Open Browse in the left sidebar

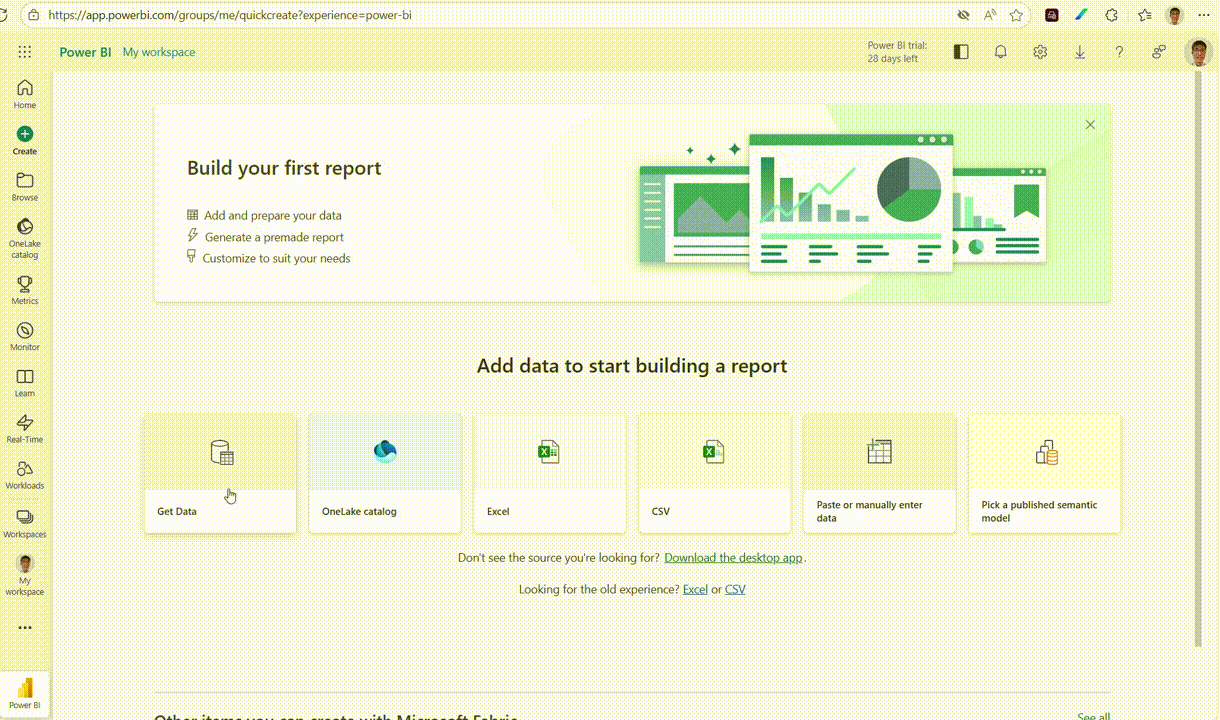(x=25, y=187)
